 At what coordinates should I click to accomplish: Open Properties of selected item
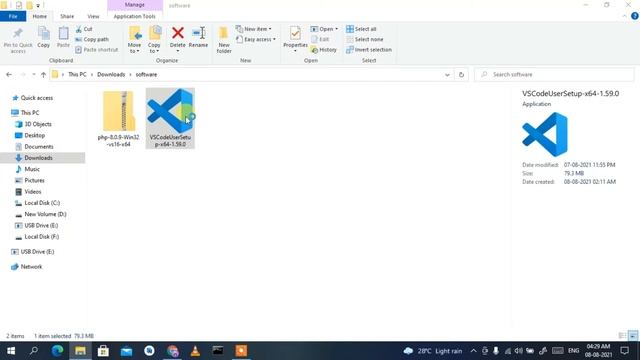295,38
